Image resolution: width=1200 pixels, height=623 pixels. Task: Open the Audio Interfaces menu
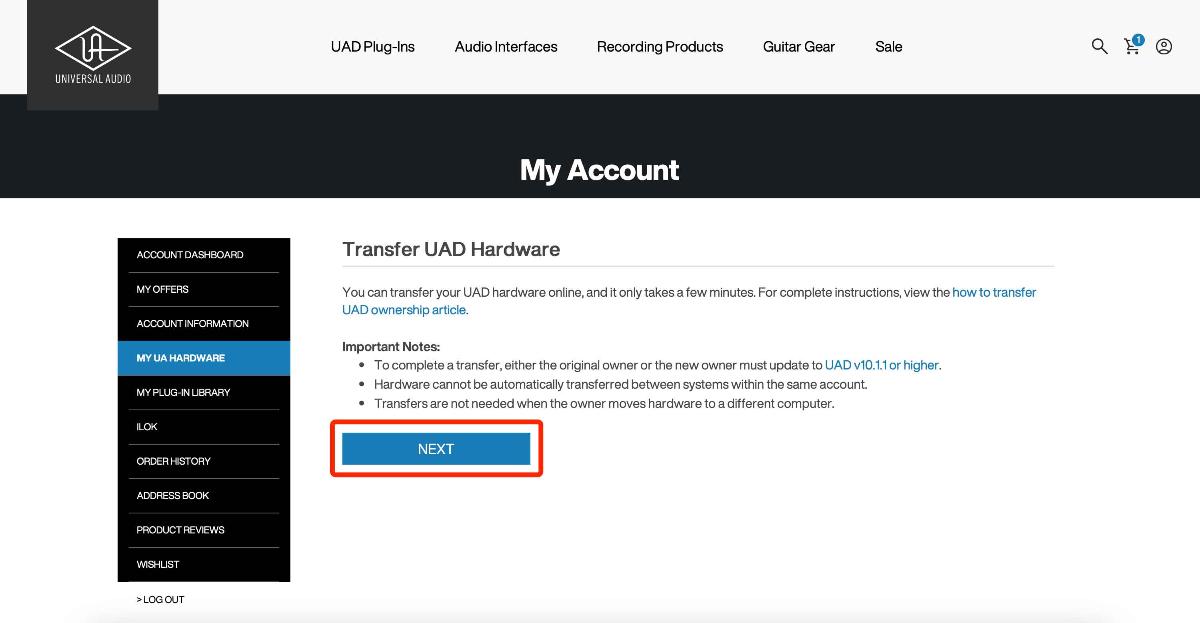tap(506, 47)
